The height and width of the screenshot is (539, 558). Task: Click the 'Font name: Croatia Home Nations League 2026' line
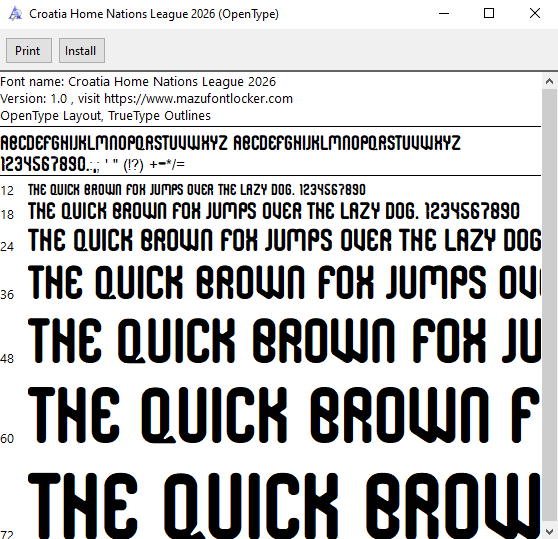click(138, 82)
